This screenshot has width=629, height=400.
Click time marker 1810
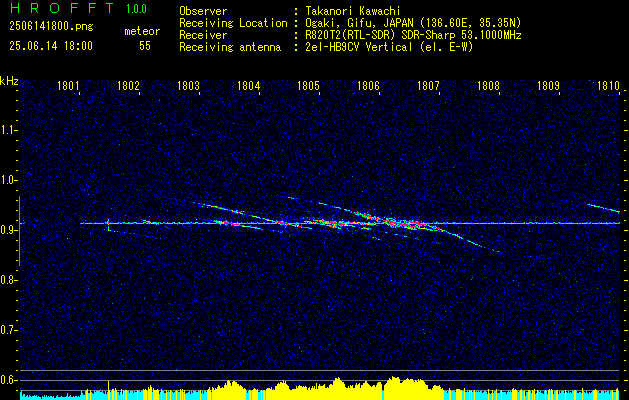pyautogui.click(x=608, y=85)
